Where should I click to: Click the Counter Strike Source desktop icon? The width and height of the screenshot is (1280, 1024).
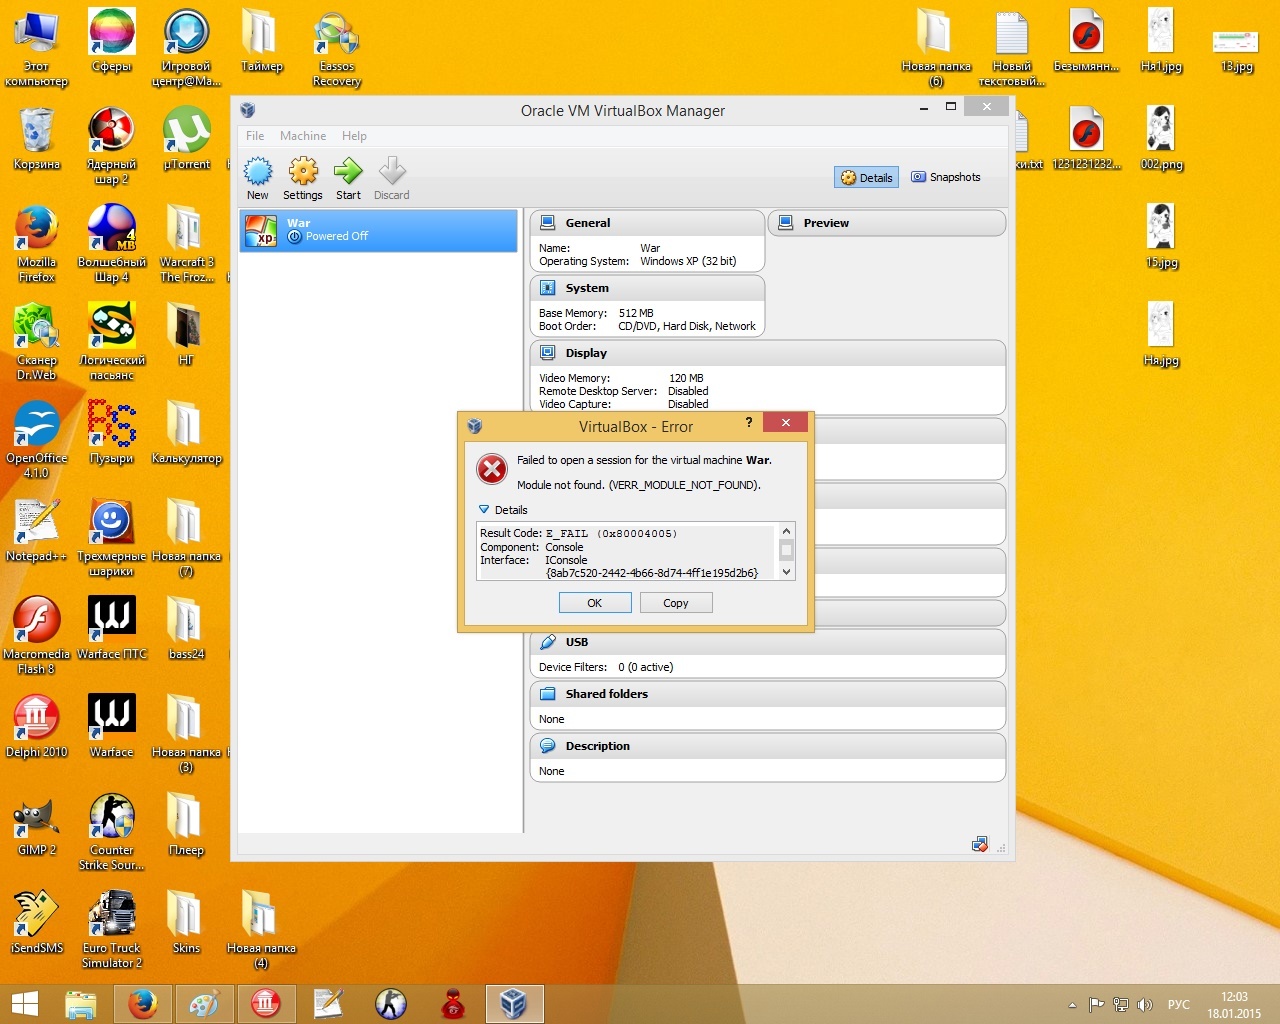tap(112, 831)
